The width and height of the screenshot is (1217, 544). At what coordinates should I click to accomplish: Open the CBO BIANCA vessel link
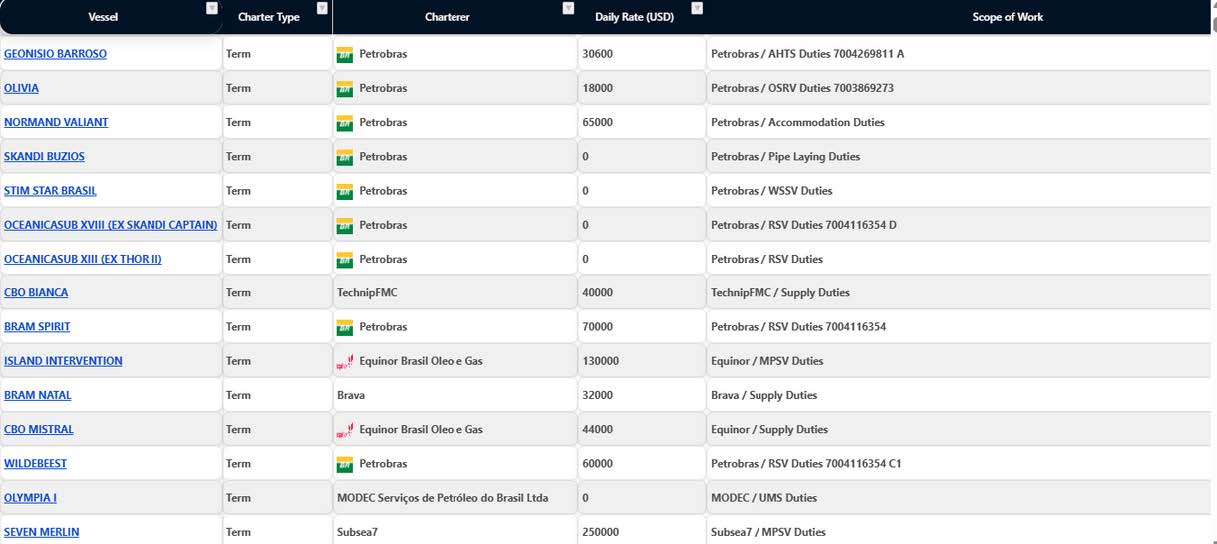[x=36, y=293]
